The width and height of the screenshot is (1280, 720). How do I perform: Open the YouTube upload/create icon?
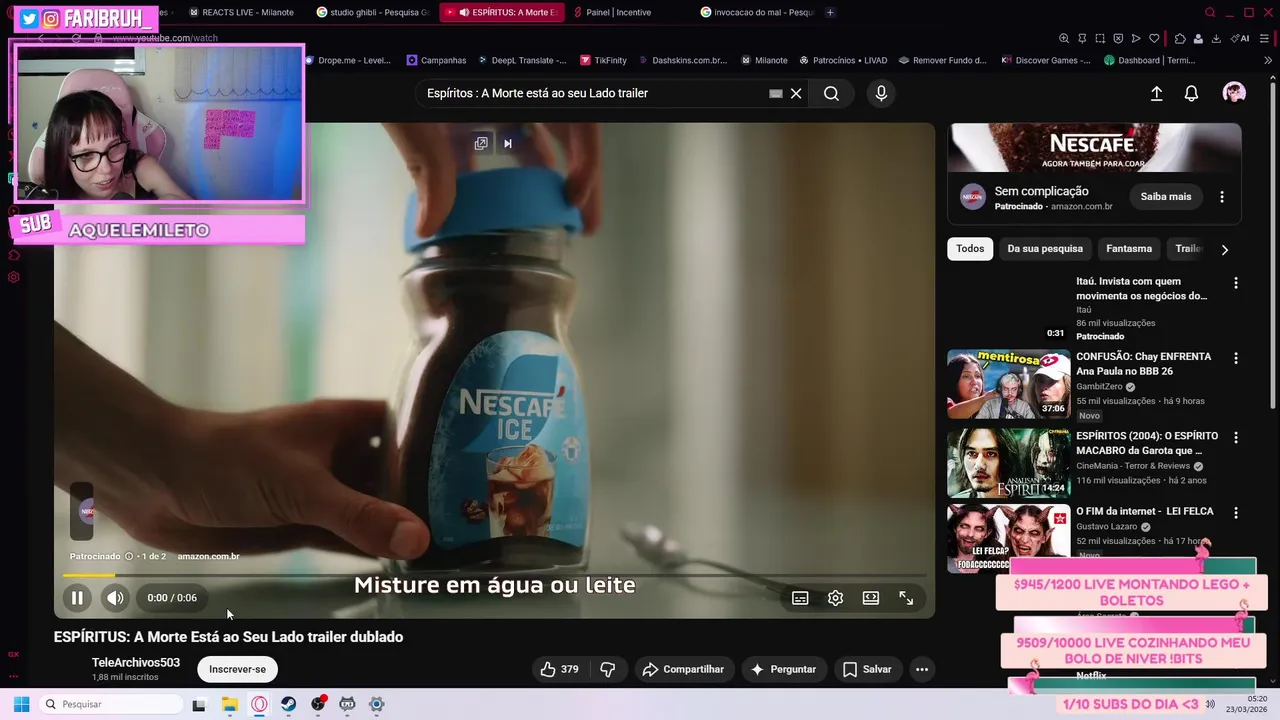tap(1156, 93)
